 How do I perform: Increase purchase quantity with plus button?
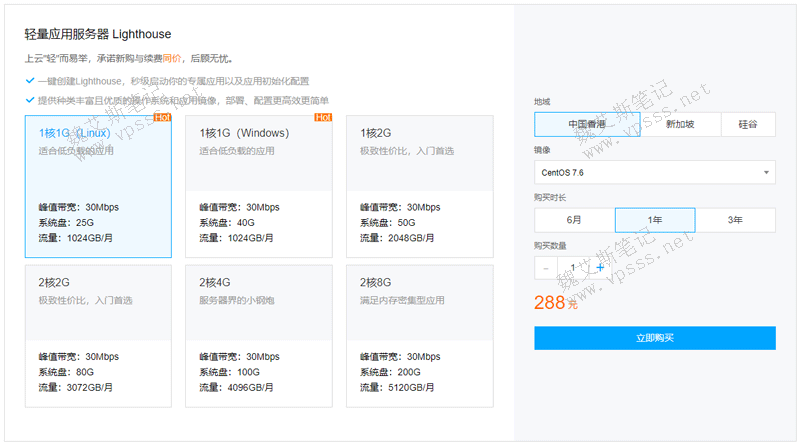click(x=600, y=267)
